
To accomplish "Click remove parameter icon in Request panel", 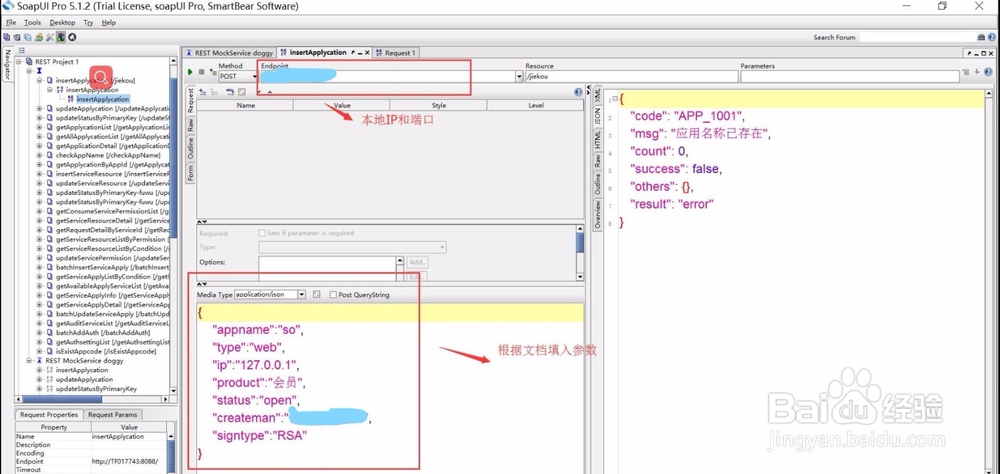I will pos(214,92).
